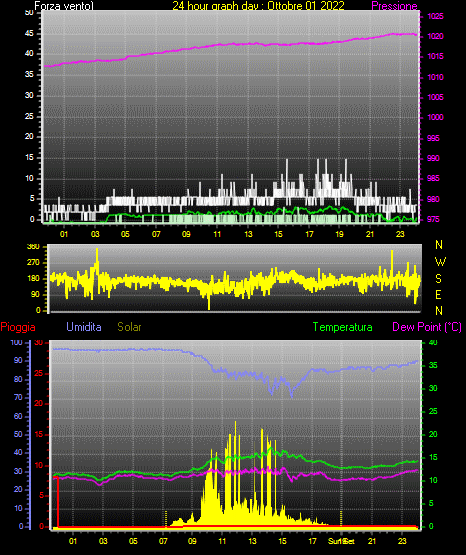Viewport: 466px width, 555px height.
Task: Click the "1015" pressure axis value
Action: (x=435, y=56)
